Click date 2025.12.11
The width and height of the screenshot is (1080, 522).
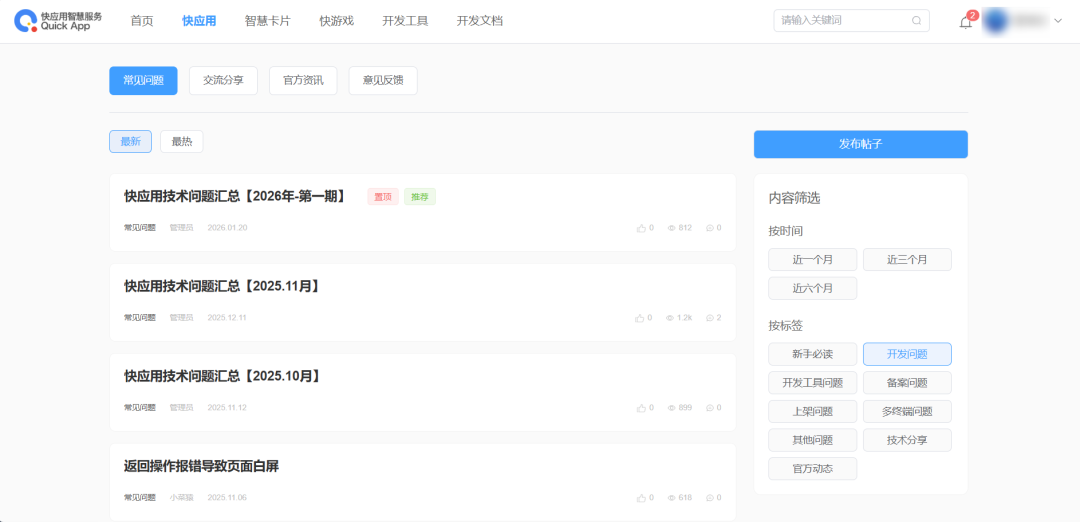click(227, 317)
